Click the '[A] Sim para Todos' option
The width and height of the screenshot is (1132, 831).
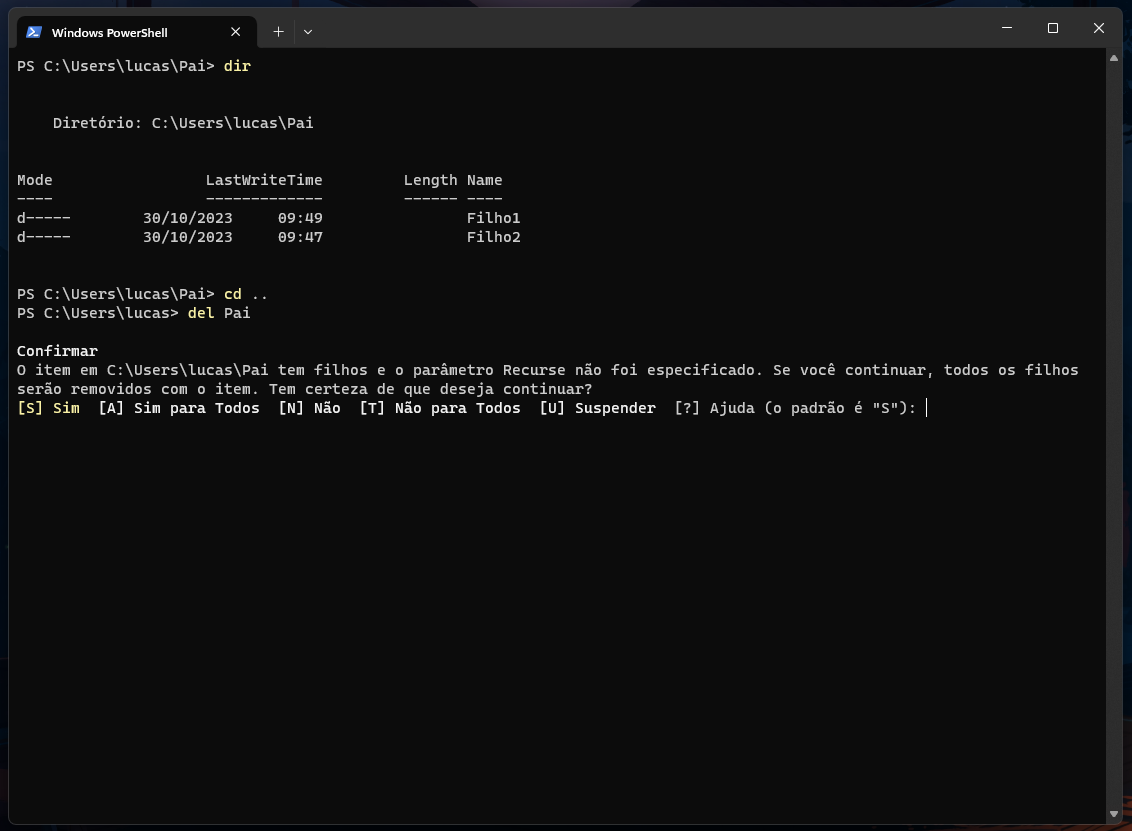coord(179,408)
